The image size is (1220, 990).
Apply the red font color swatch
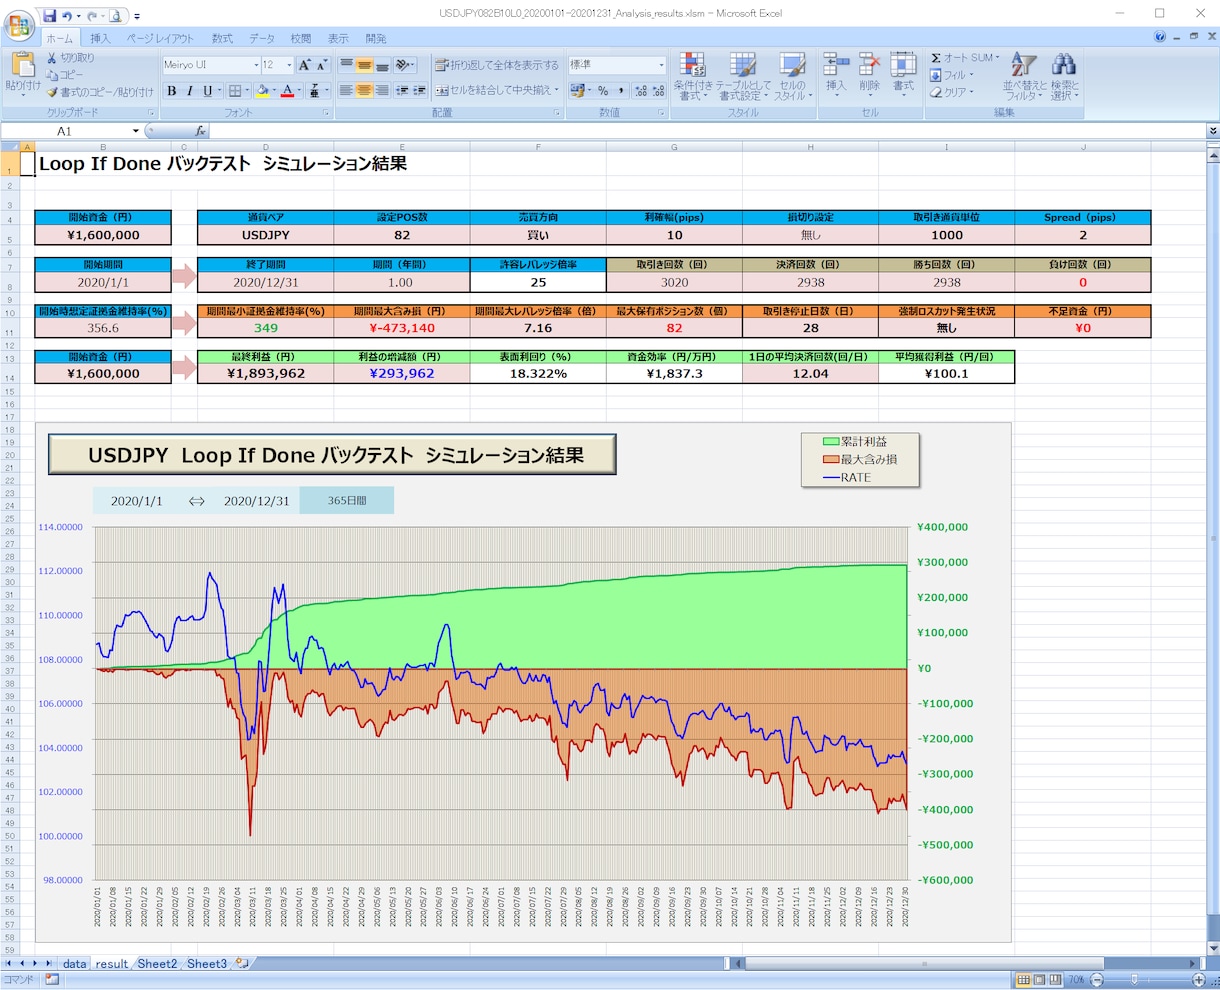(x=286, y=91)
